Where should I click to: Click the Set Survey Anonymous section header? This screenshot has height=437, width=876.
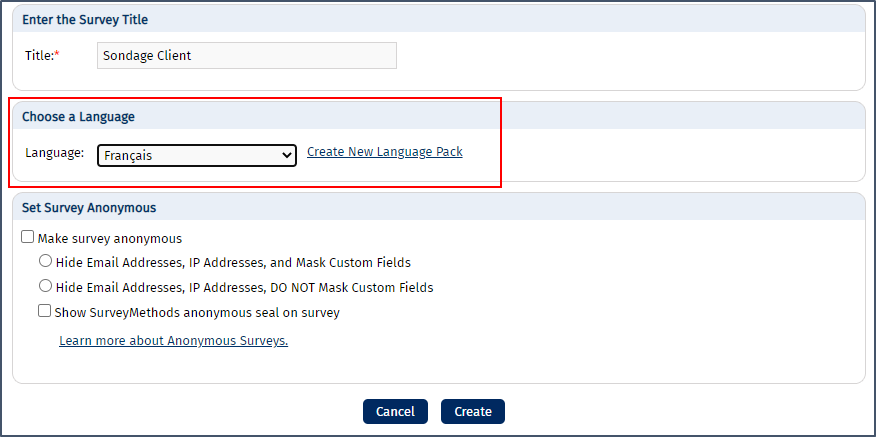[x=89, y=208]
